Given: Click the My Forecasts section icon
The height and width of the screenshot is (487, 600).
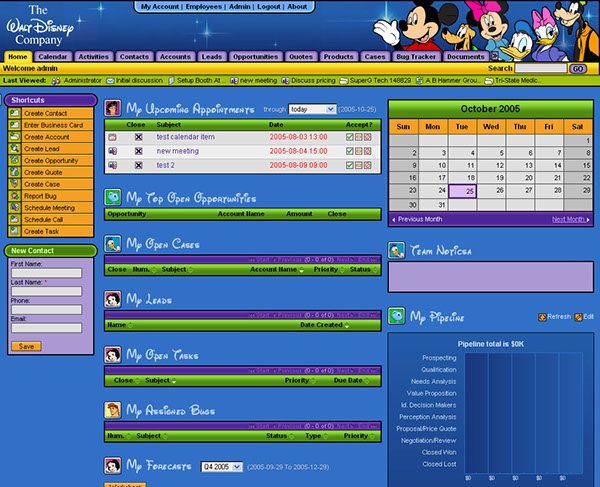Looking at the screenshot, I should 113,466.
